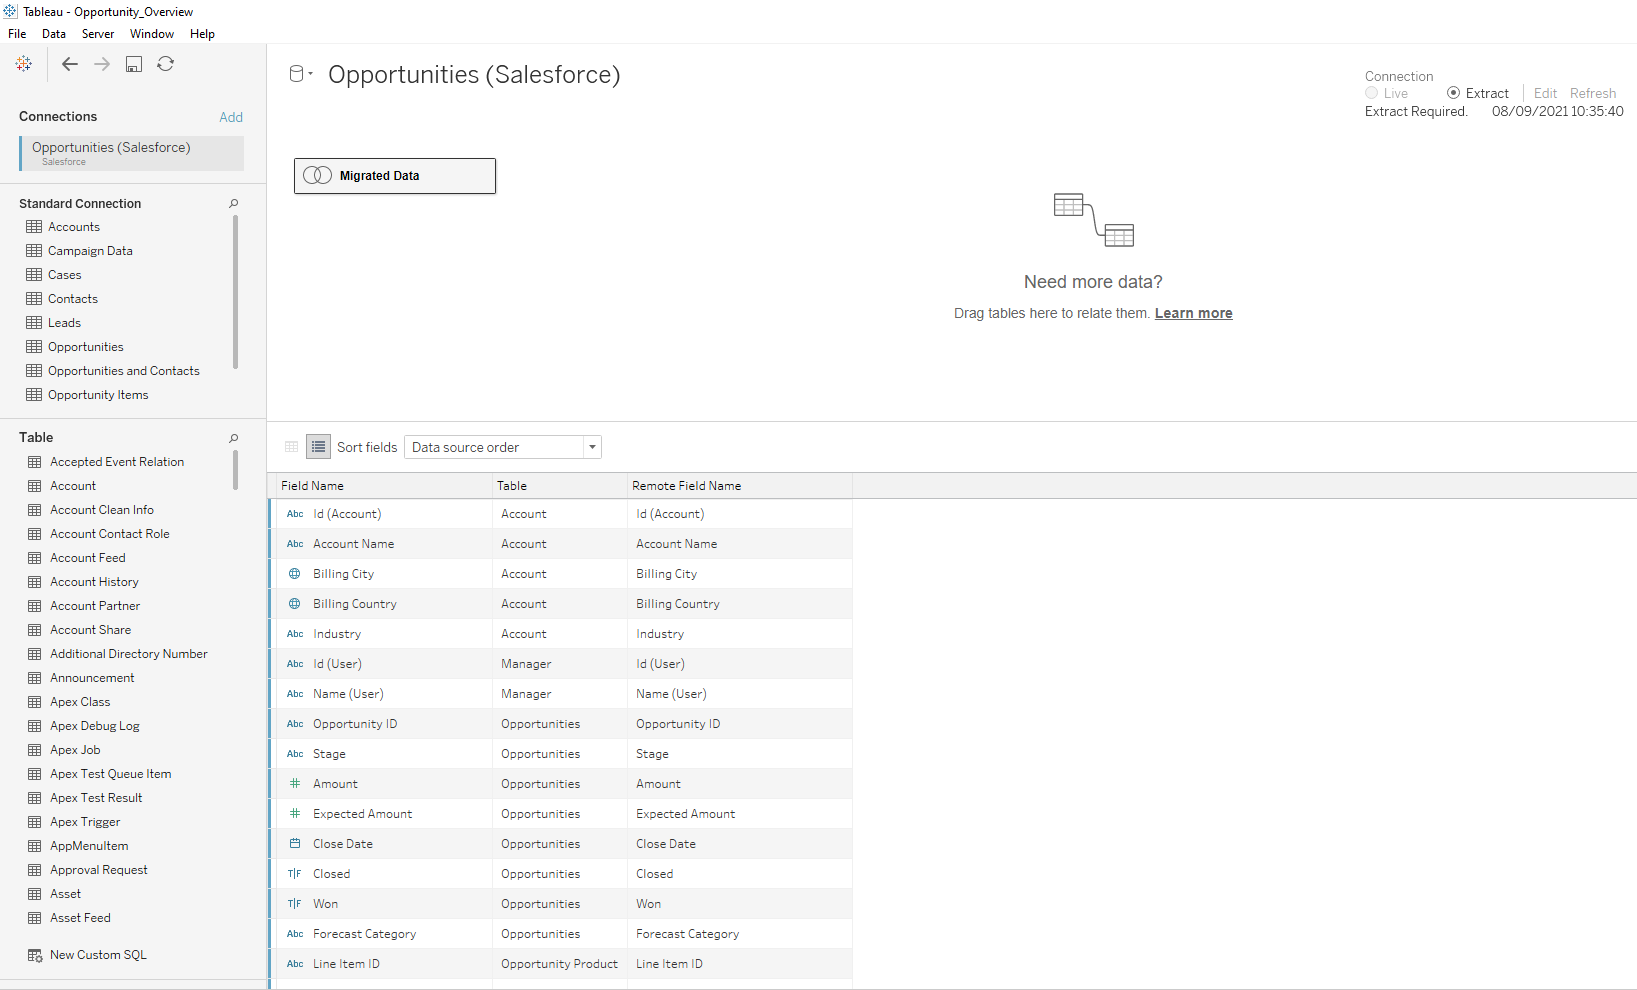Select Opportunity Items in Standard Connection
The image size is (1637, 990).
coord(98,395)
